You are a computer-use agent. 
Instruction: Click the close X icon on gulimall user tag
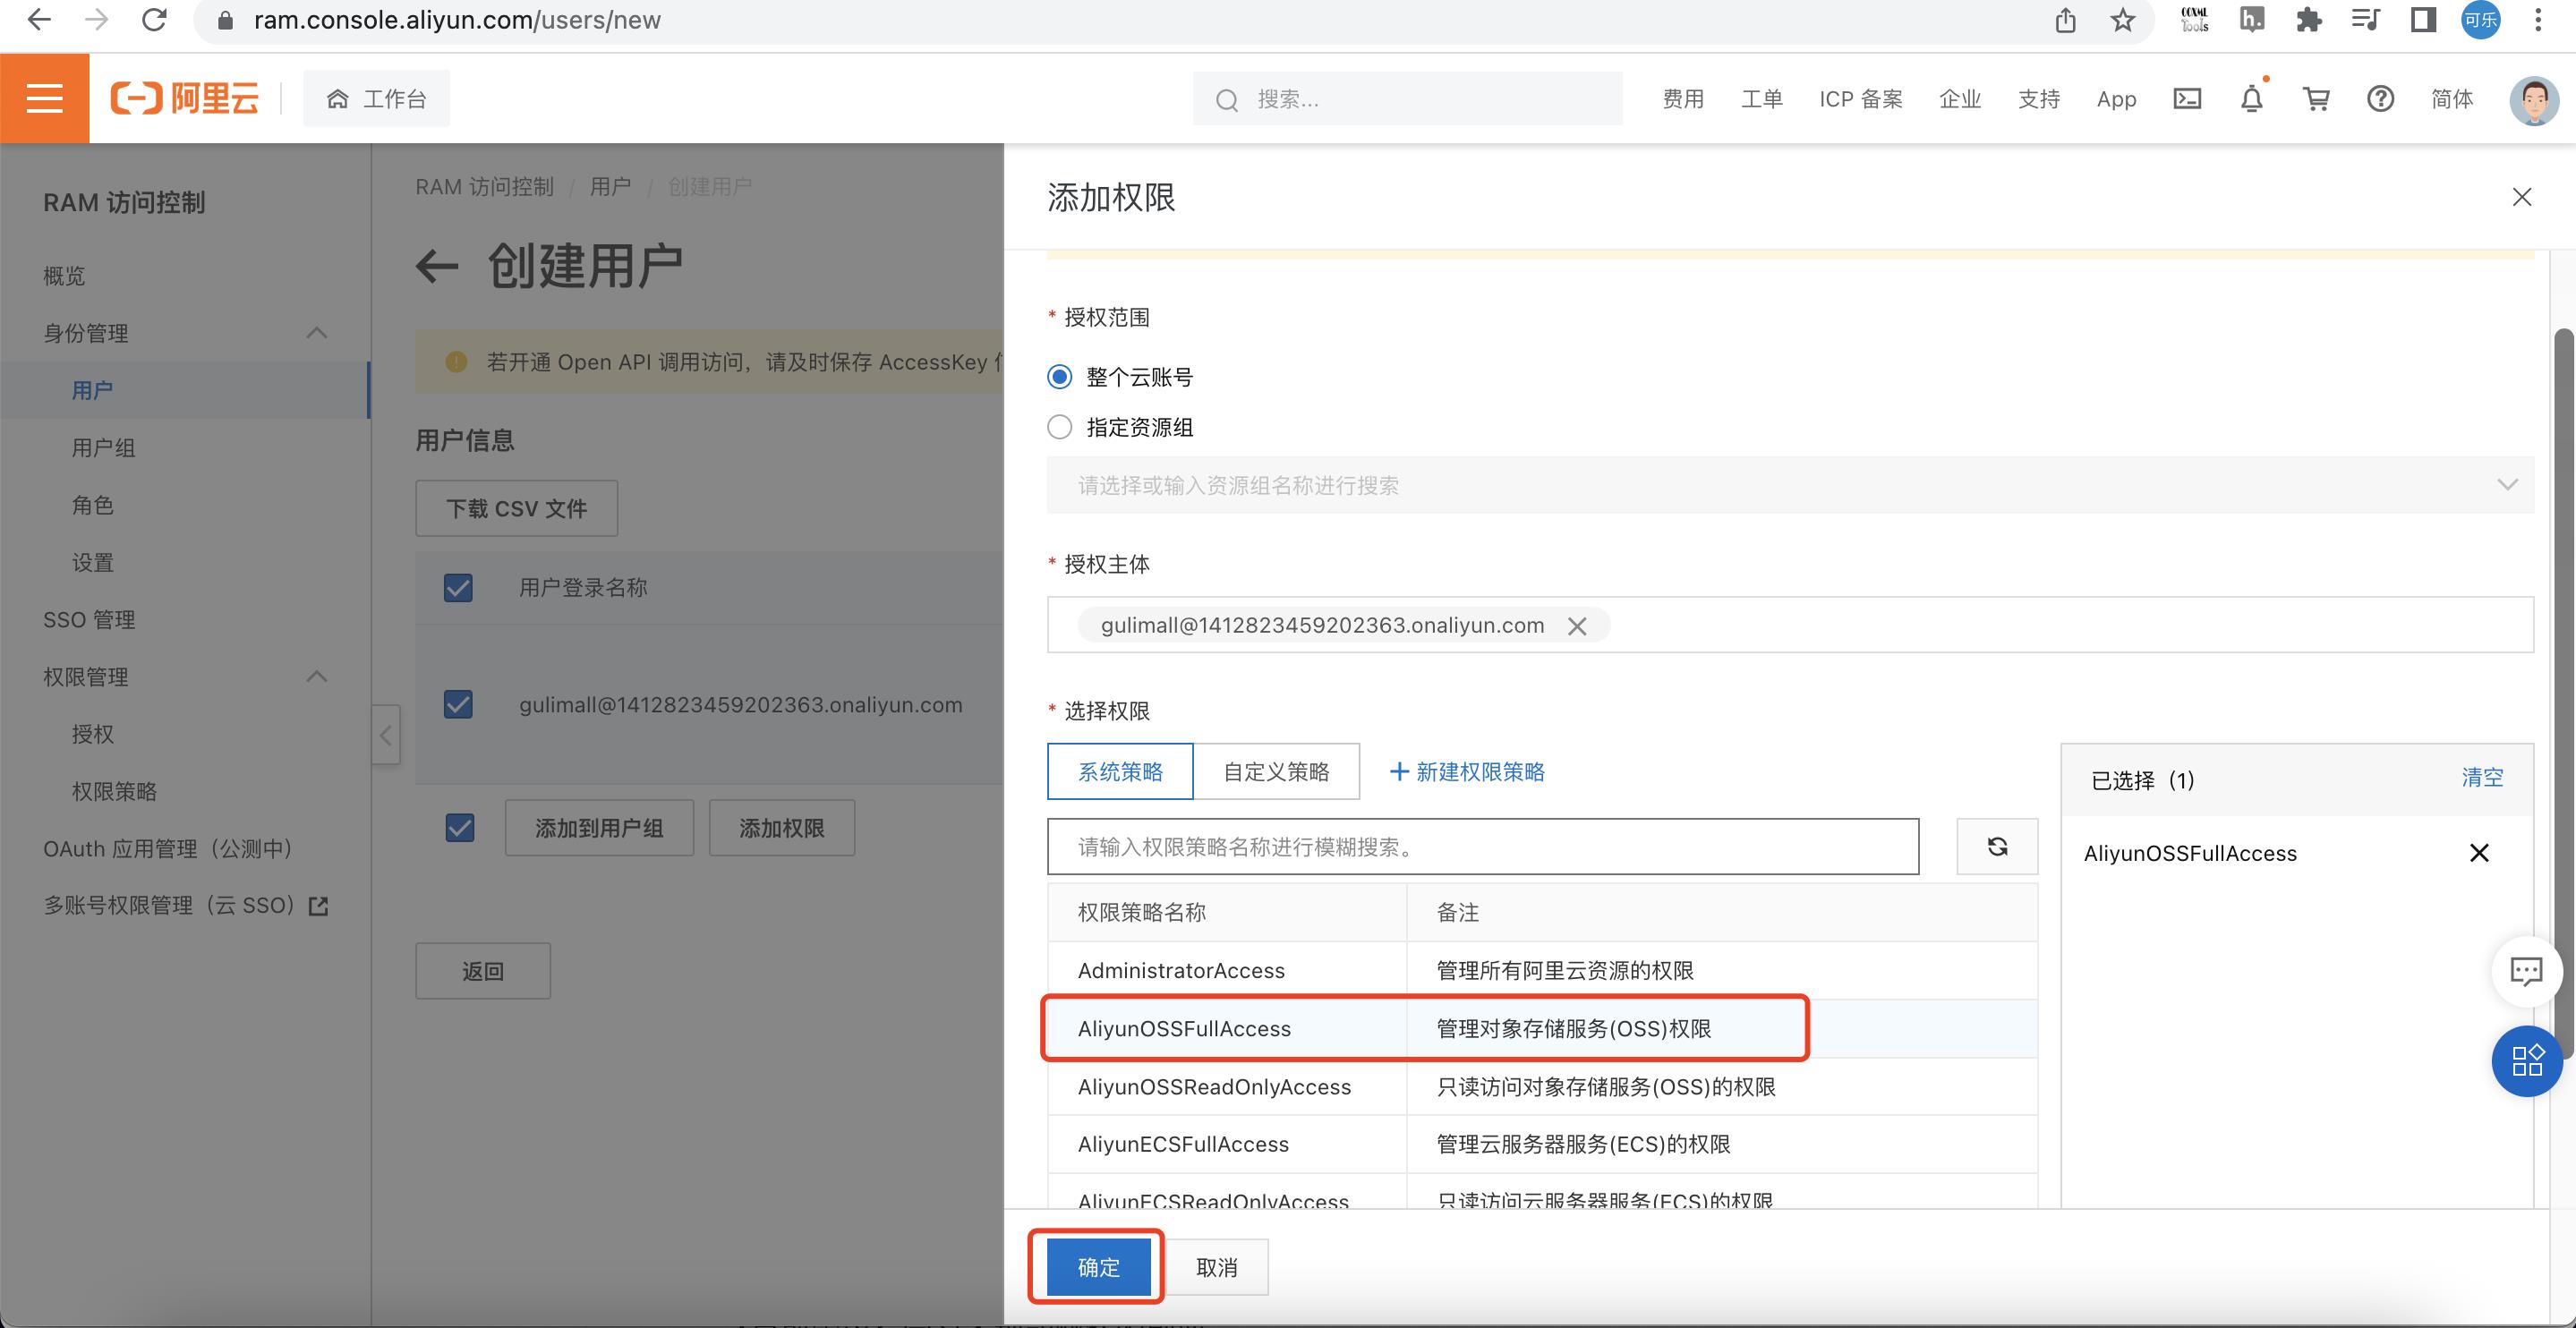(1574, 625)
